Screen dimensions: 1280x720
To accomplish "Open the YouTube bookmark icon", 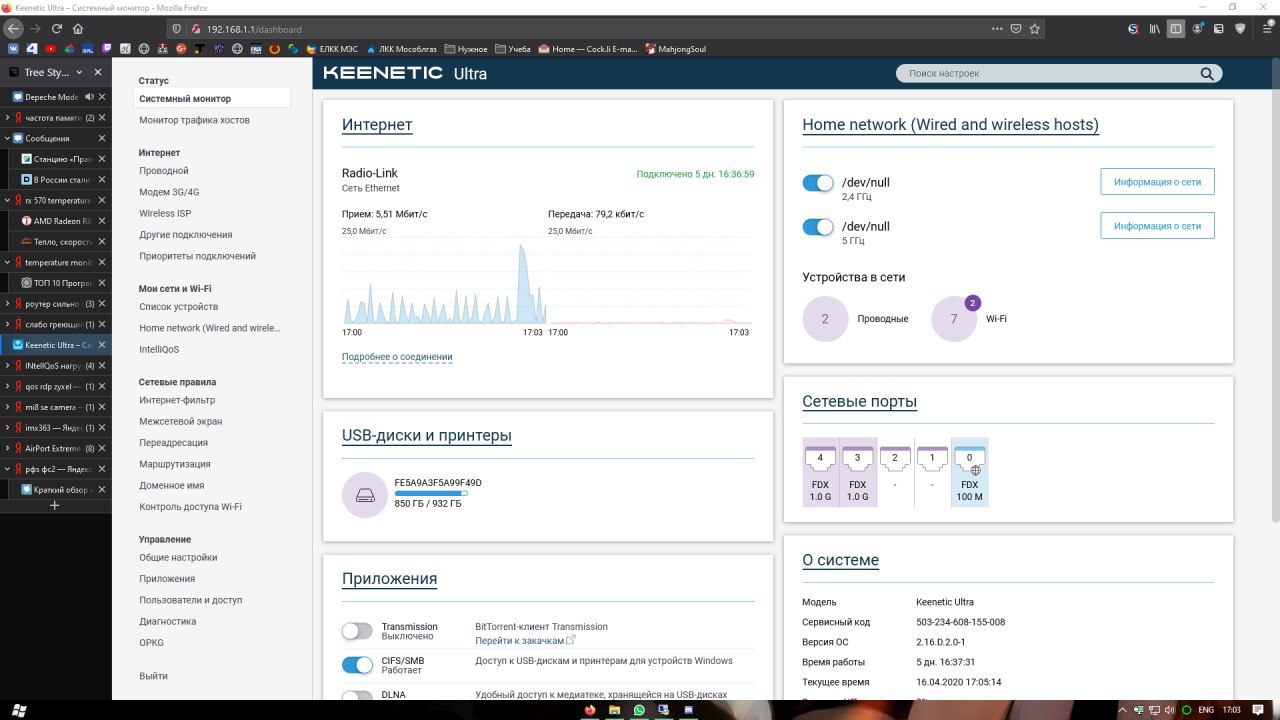I will (50, 48).
